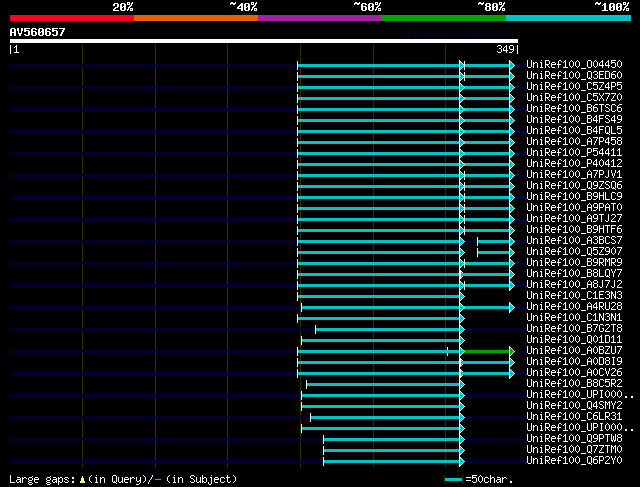Image resolution: width=640 pixels, height=487 pixels.
Task: Click the UniRef100_C6LR31 label
Action: pos(574,417)
